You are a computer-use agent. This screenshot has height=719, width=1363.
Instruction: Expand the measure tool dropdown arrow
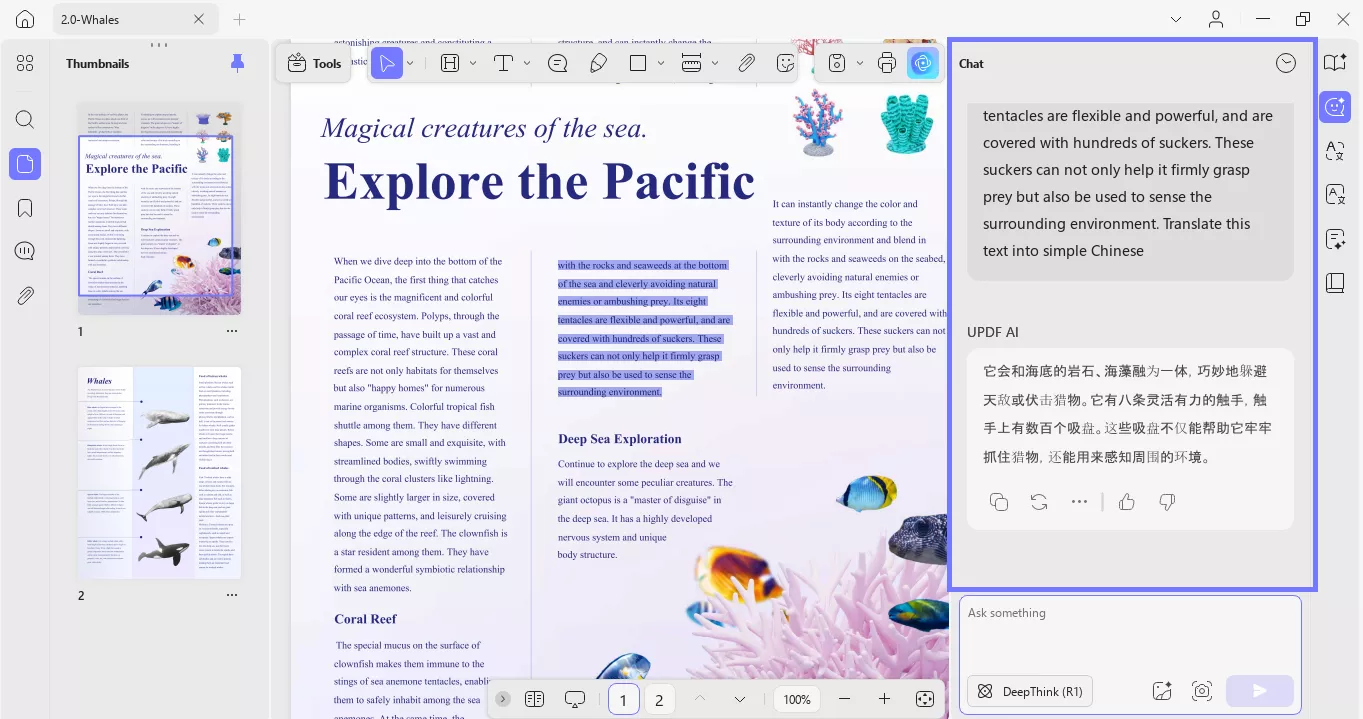pos(715,63)
